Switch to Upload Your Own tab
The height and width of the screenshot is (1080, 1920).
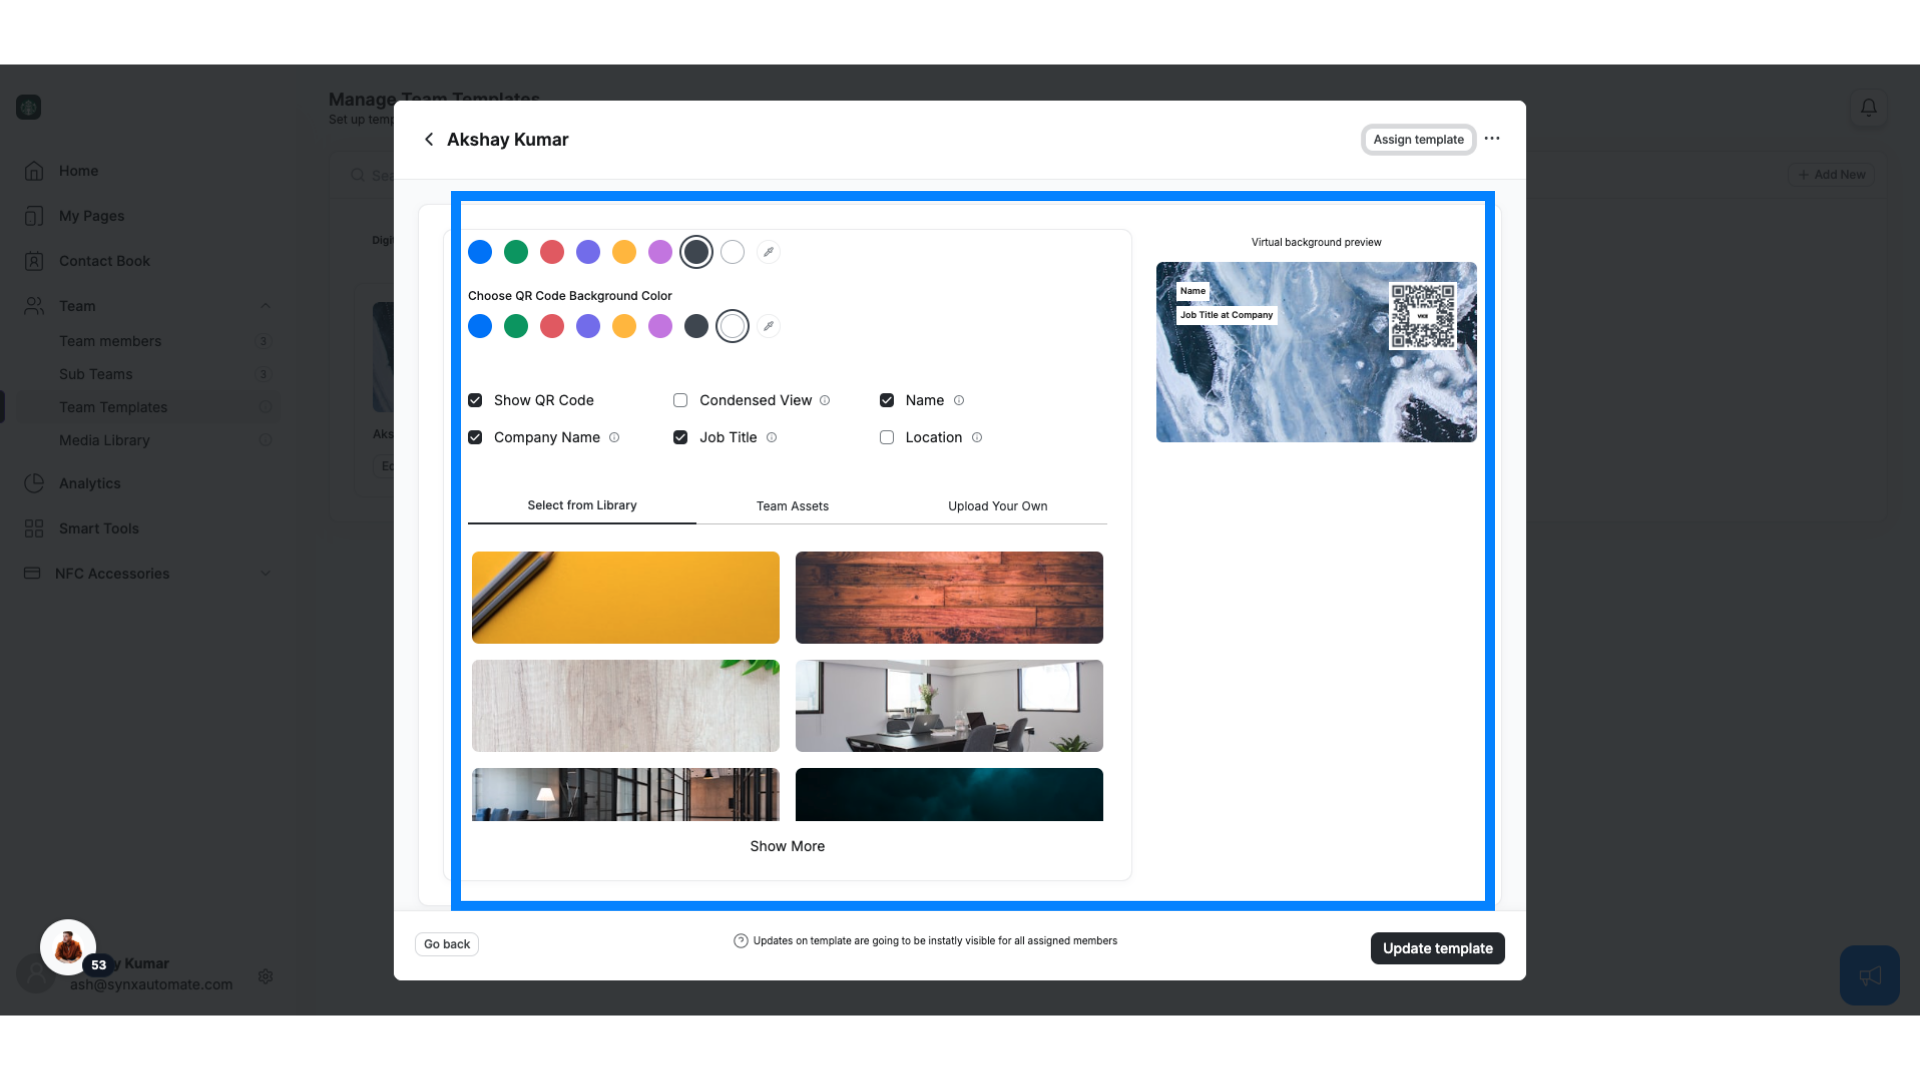tap(997, 505)
